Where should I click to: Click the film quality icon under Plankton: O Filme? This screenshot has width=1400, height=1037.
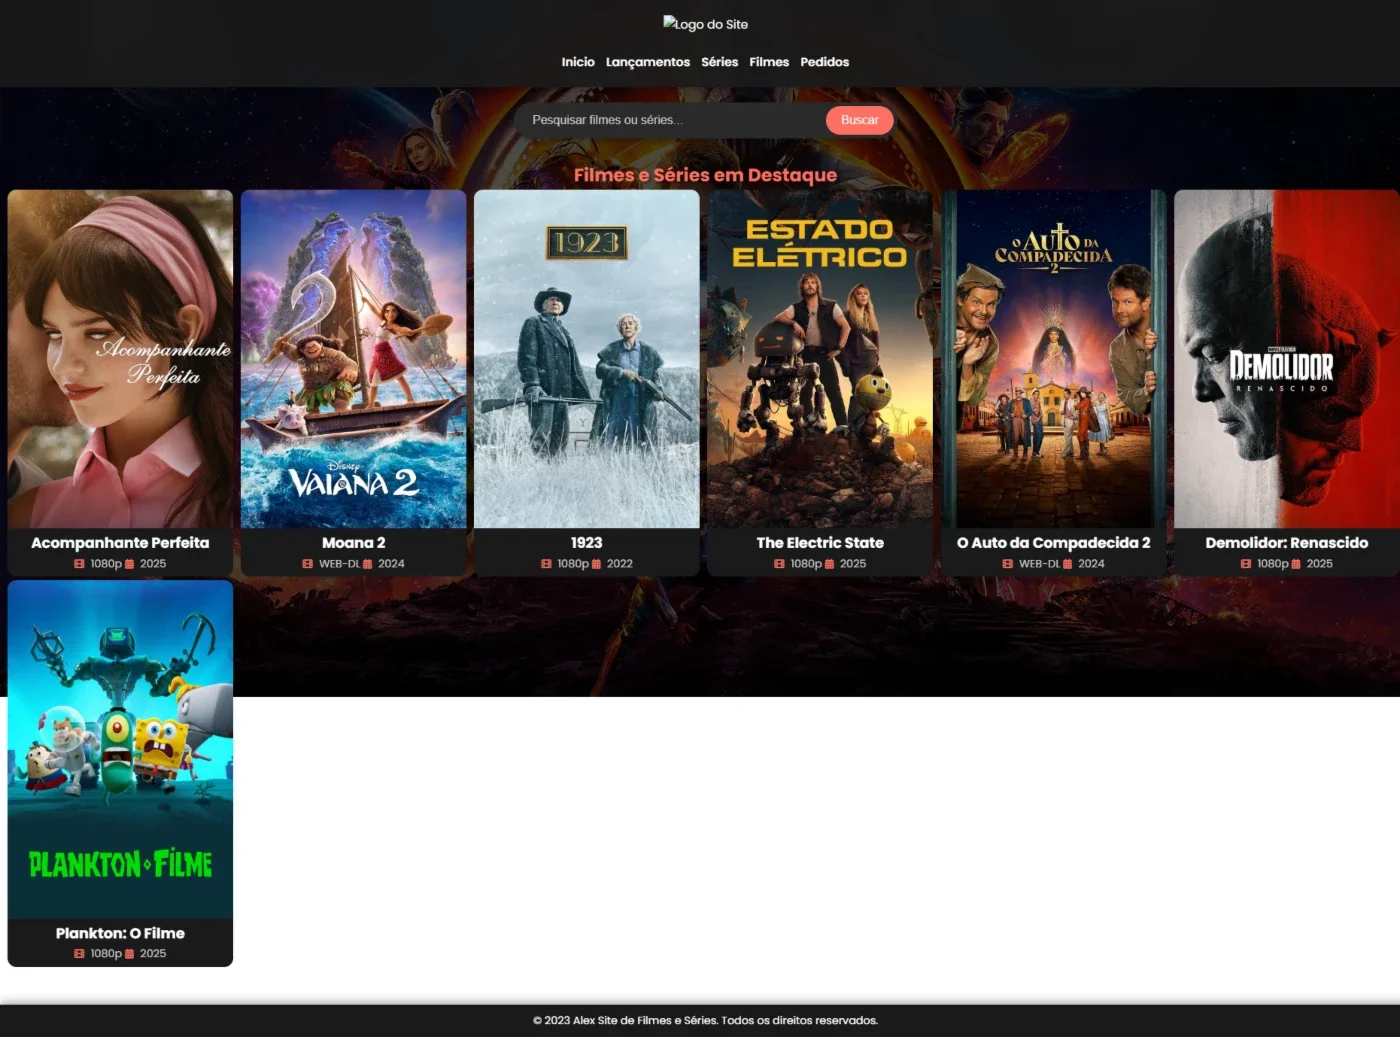coord(79,954)
